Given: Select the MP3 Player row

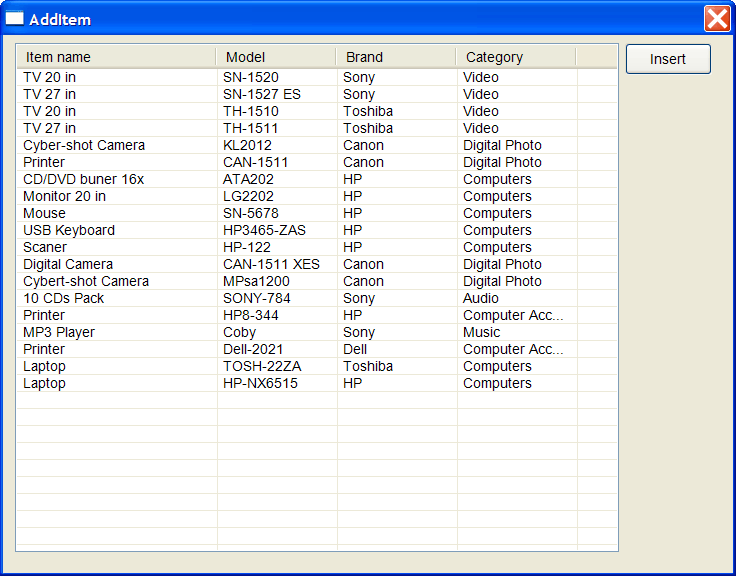Looking at the screenshot, I should 317,332.
